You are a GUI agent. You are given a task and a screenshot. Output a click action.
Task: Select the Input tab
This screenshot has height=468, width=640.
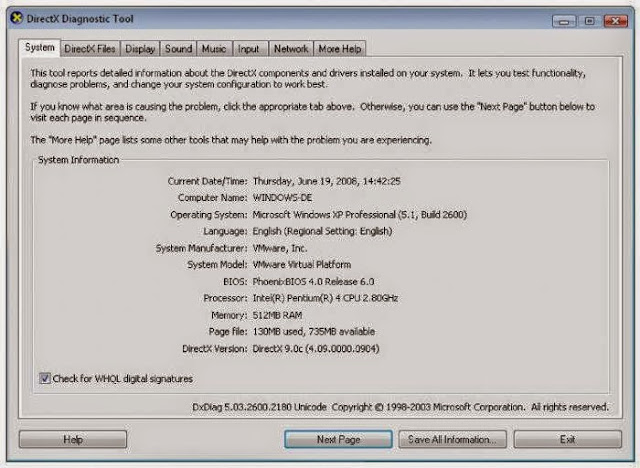[x=249, y=49]
